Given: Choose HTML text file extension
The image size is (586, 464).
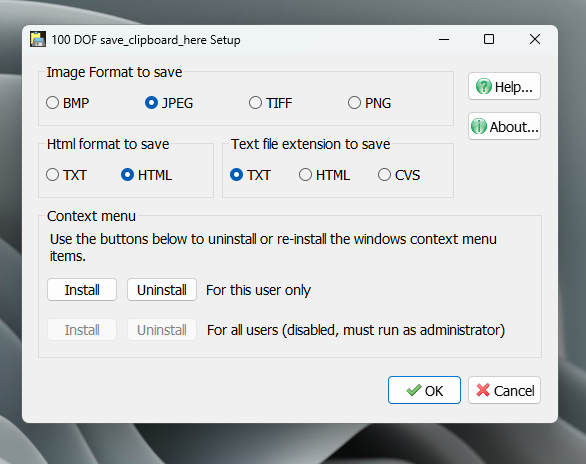Looking at the screenshot, I should tap(324, 175).
